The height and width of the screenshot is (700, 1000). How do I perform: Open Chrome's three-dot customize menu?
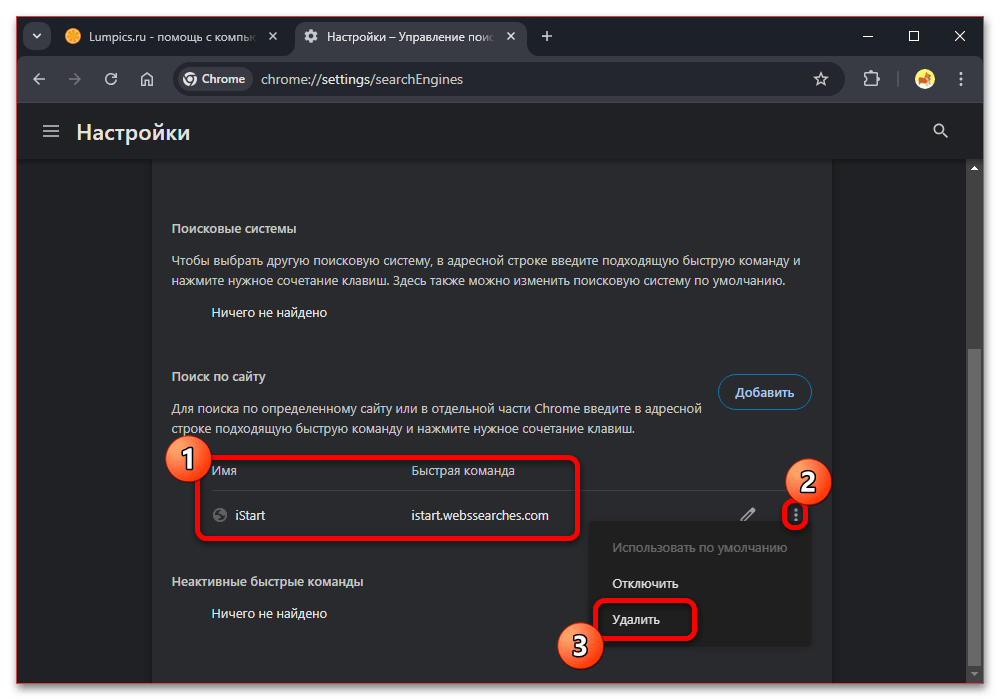tap(960, 78)
